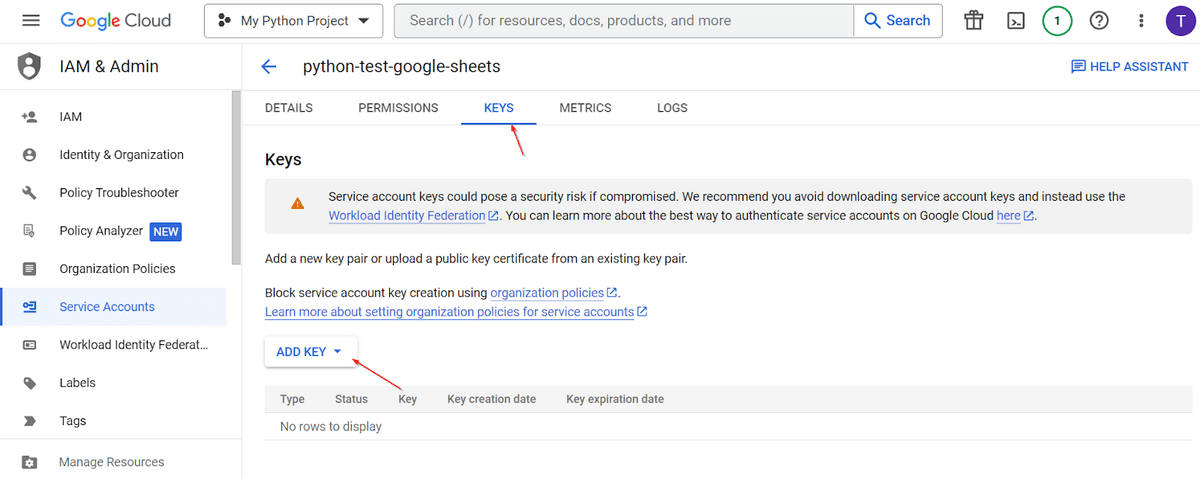
Task: Open the Help Assistant panel
Action: click(x=1129, y=67)
